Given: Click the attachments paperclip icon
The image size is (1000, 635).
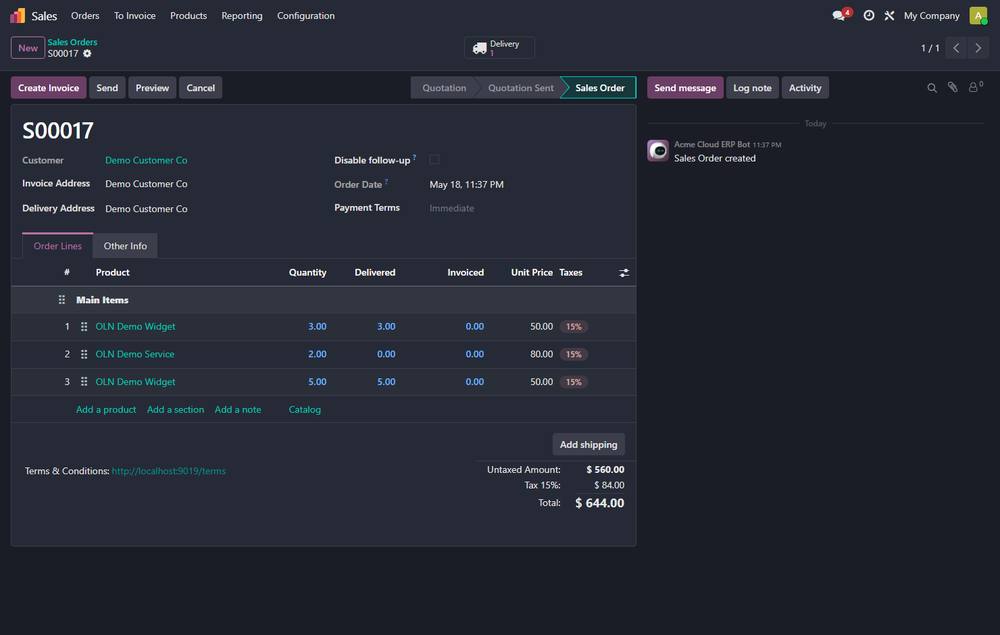Looking at the screenshot, I should [952, 87].
